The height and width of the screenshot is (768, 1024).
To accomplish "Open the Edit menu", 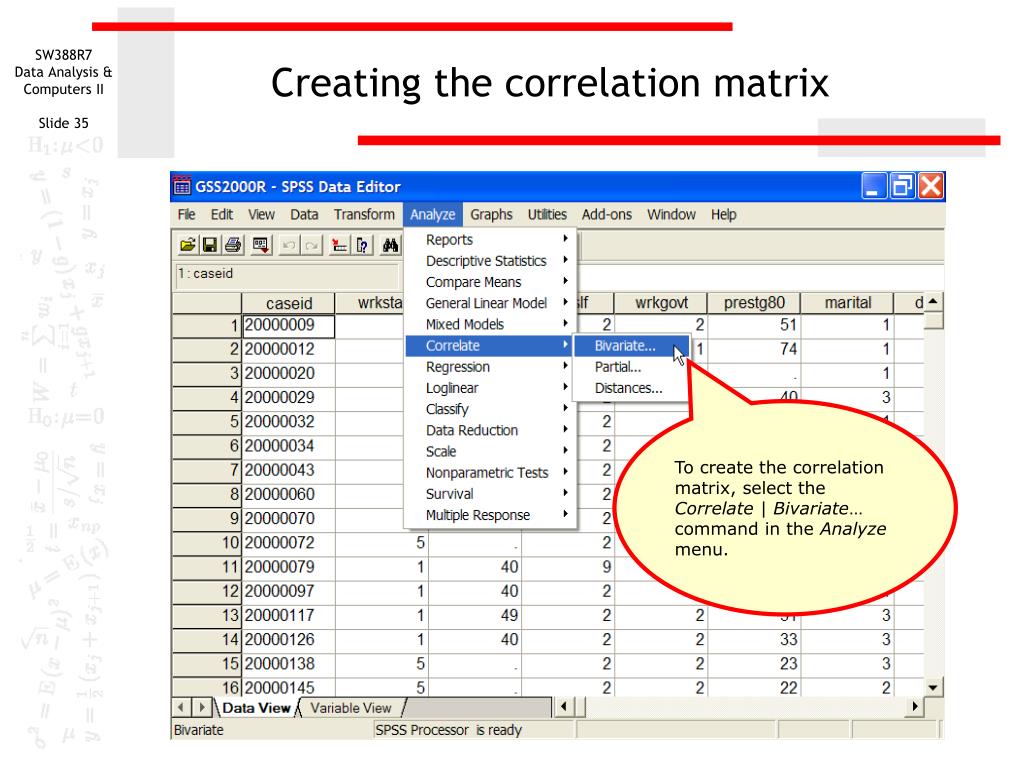I will pos(221,214).
